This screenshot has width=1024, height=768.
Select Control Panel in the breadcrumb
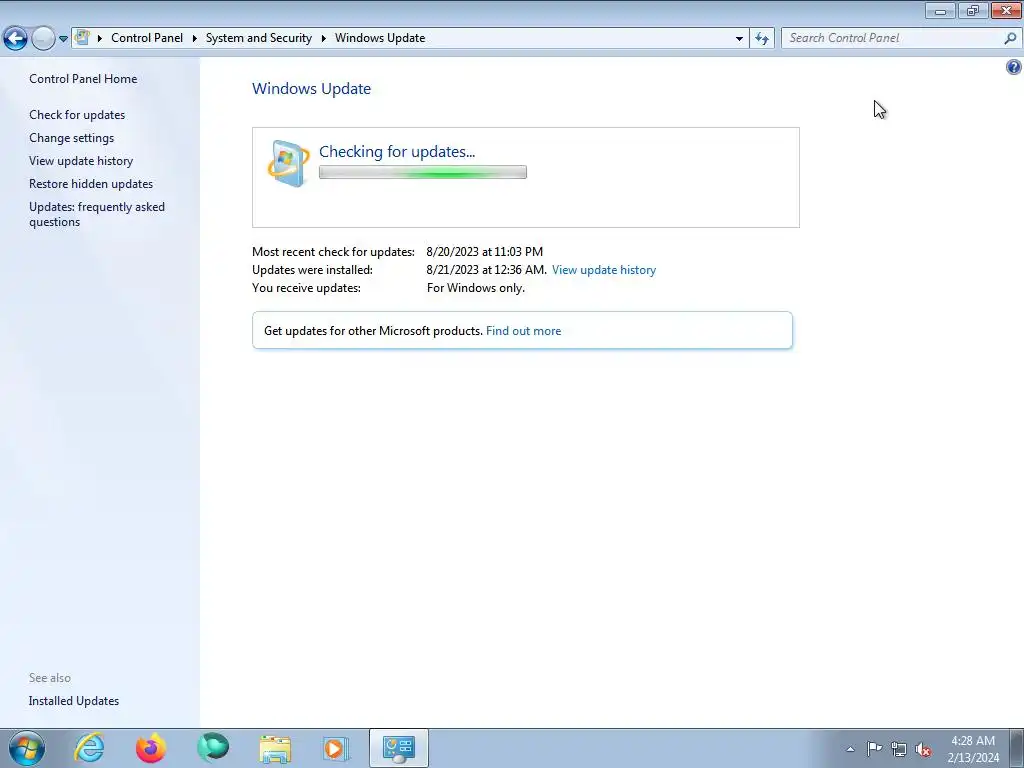coord(147,38)
